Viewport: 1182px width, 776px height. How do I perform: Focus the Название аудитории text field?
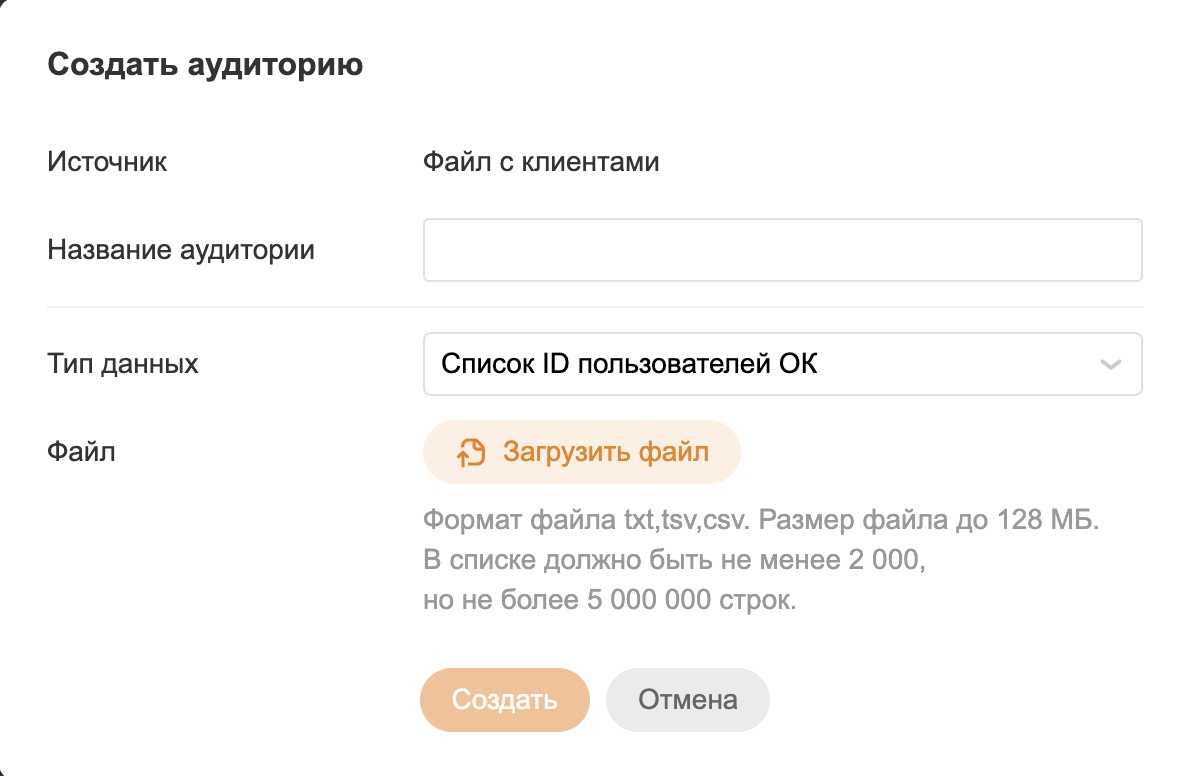[x=782, y=250]
